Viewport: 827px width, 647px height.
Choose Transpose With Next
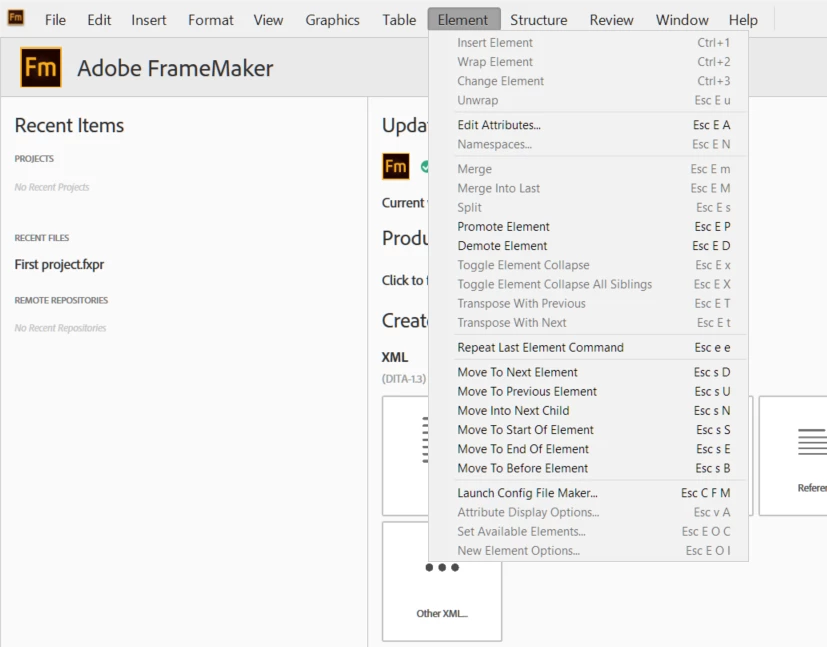pos(589,323)
